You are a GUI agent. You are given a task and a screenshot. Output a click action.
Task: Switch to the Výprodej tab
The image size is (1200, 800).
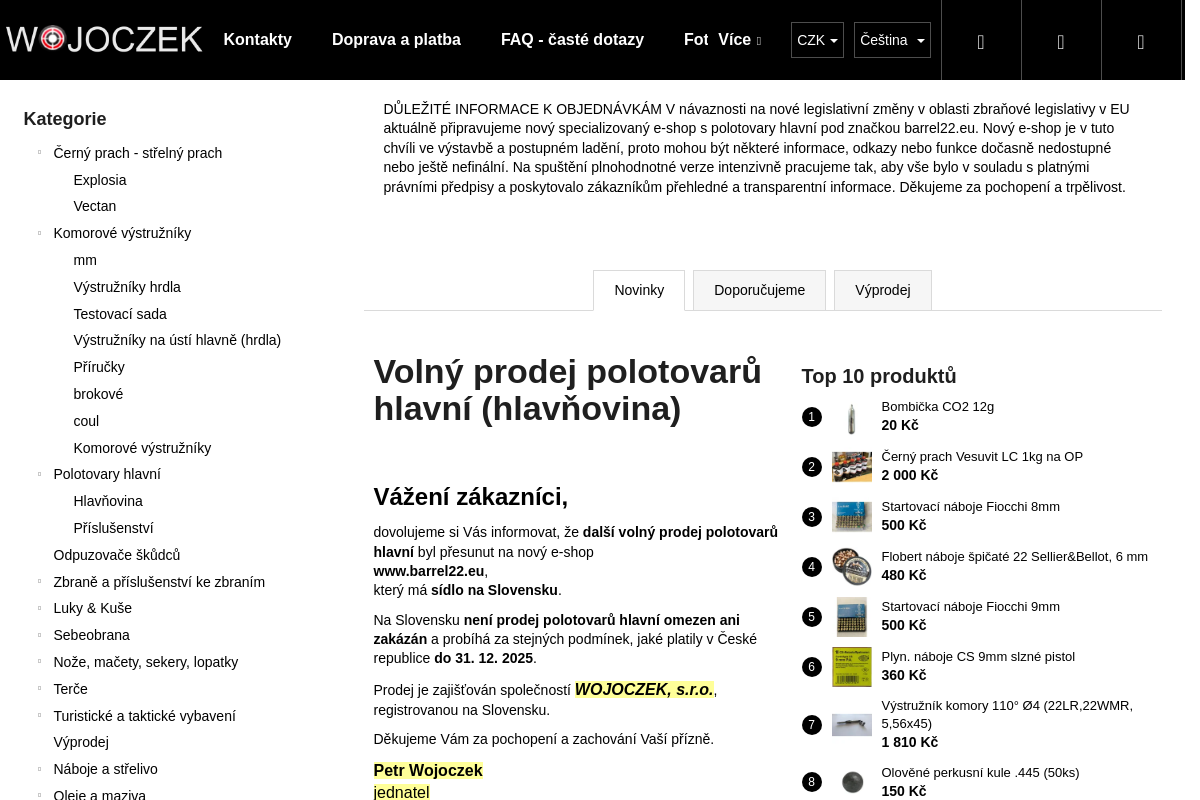click(882, 290)
